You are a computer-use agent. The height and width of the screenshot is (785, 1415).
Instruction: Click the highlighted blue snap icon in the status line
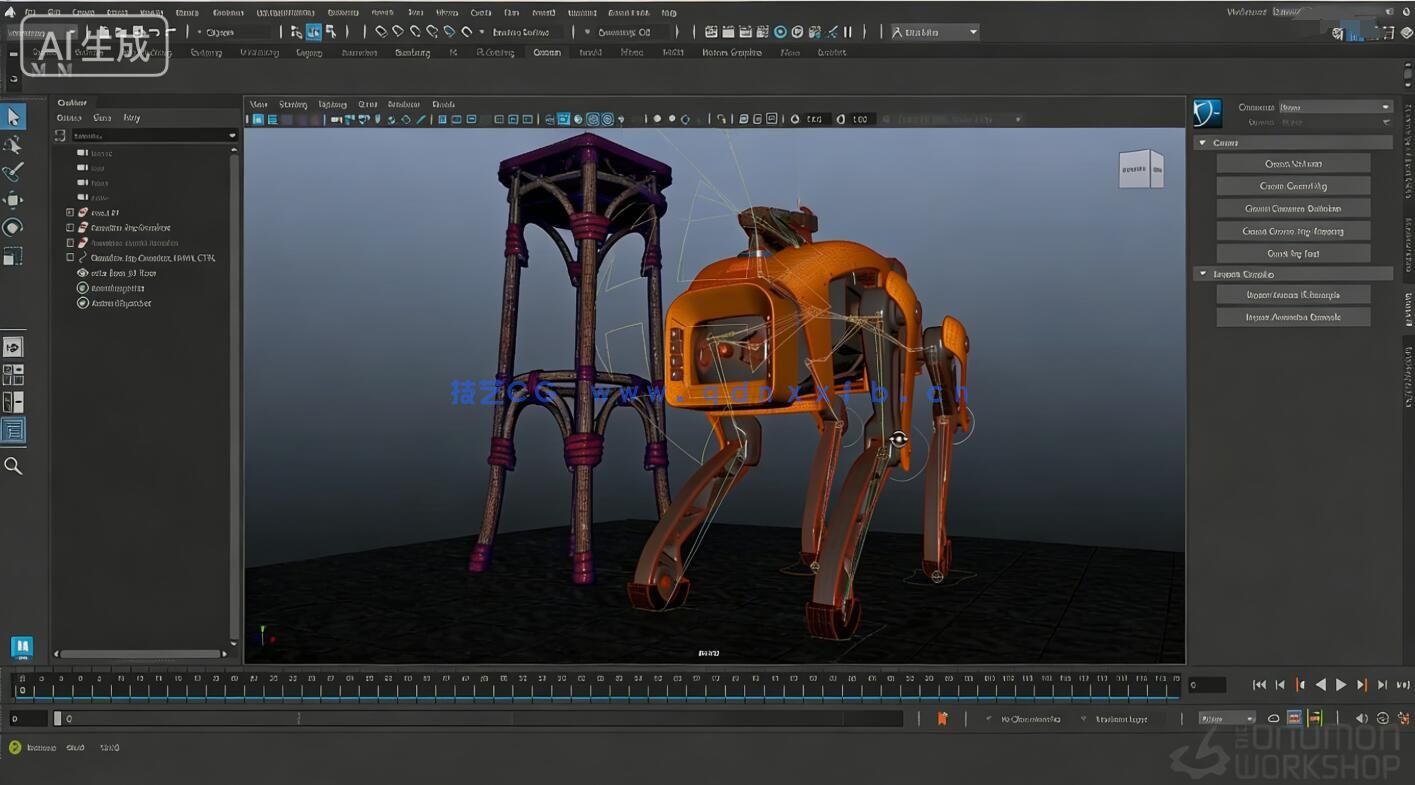313,31
